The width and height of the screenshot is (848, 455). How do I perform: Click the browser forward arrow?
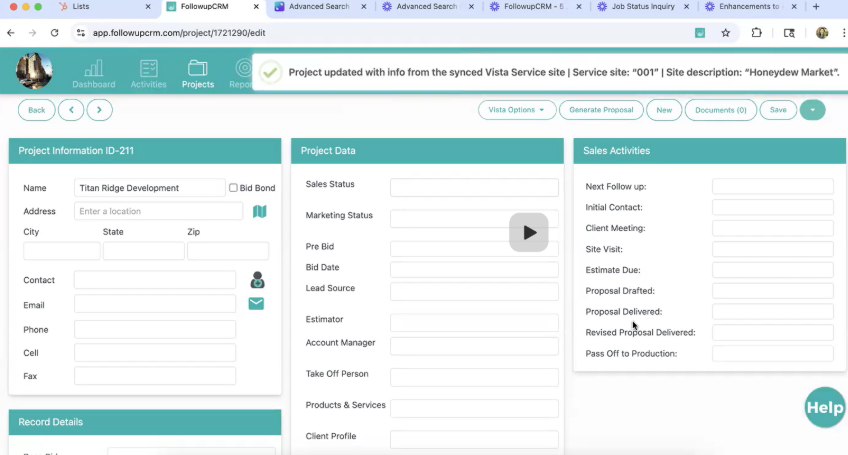[x=32, y=33]
